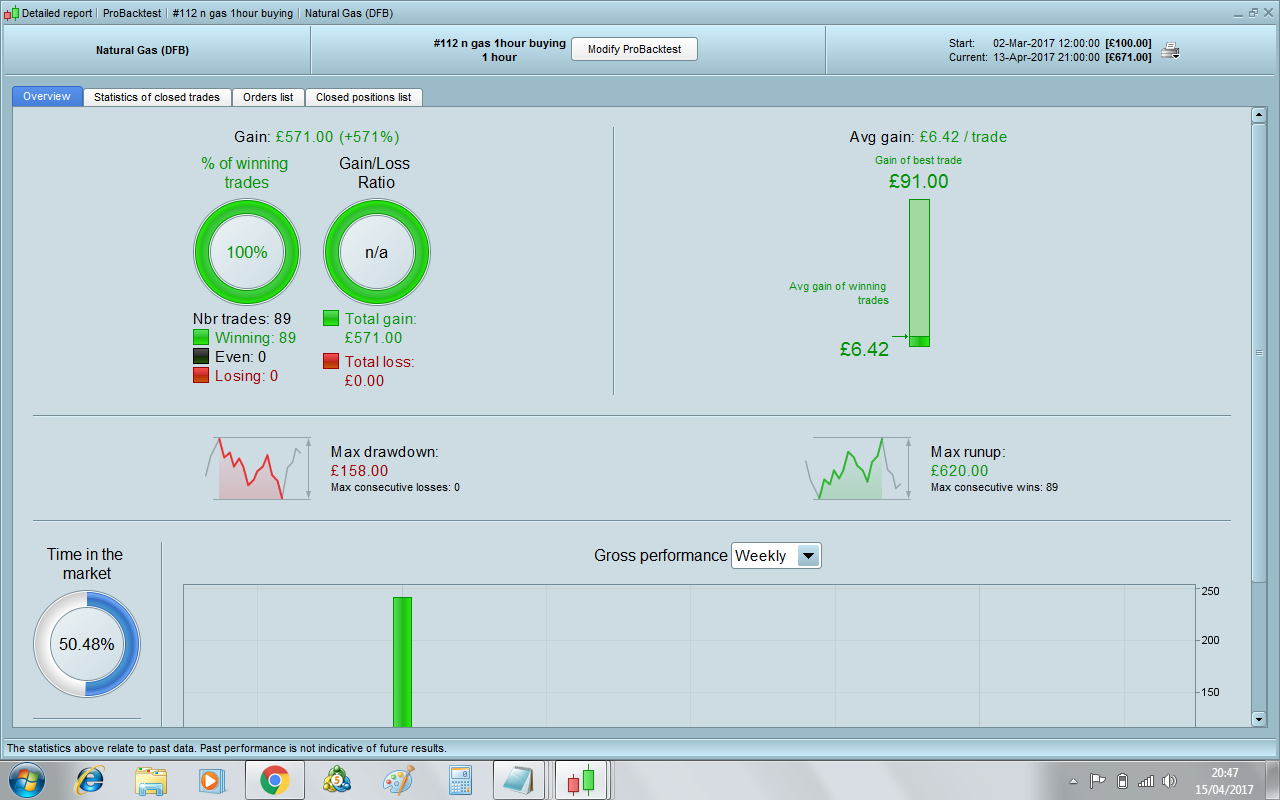Restore down the Detailed report window
The width and height of the screenshot is (1280, 800).
tap(1252, 13)
